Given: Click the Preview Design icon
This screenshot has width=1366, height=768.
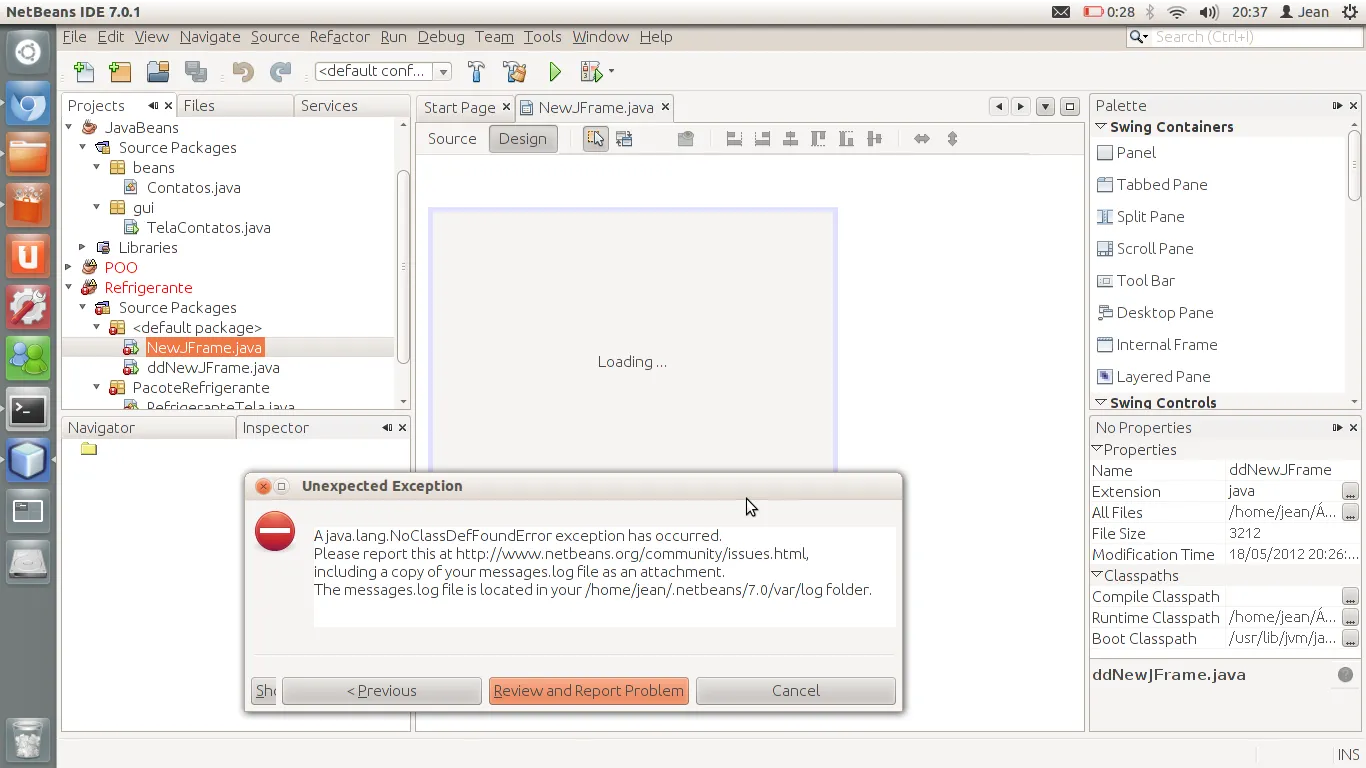Looking at the screenshot, I should [685, 139].
